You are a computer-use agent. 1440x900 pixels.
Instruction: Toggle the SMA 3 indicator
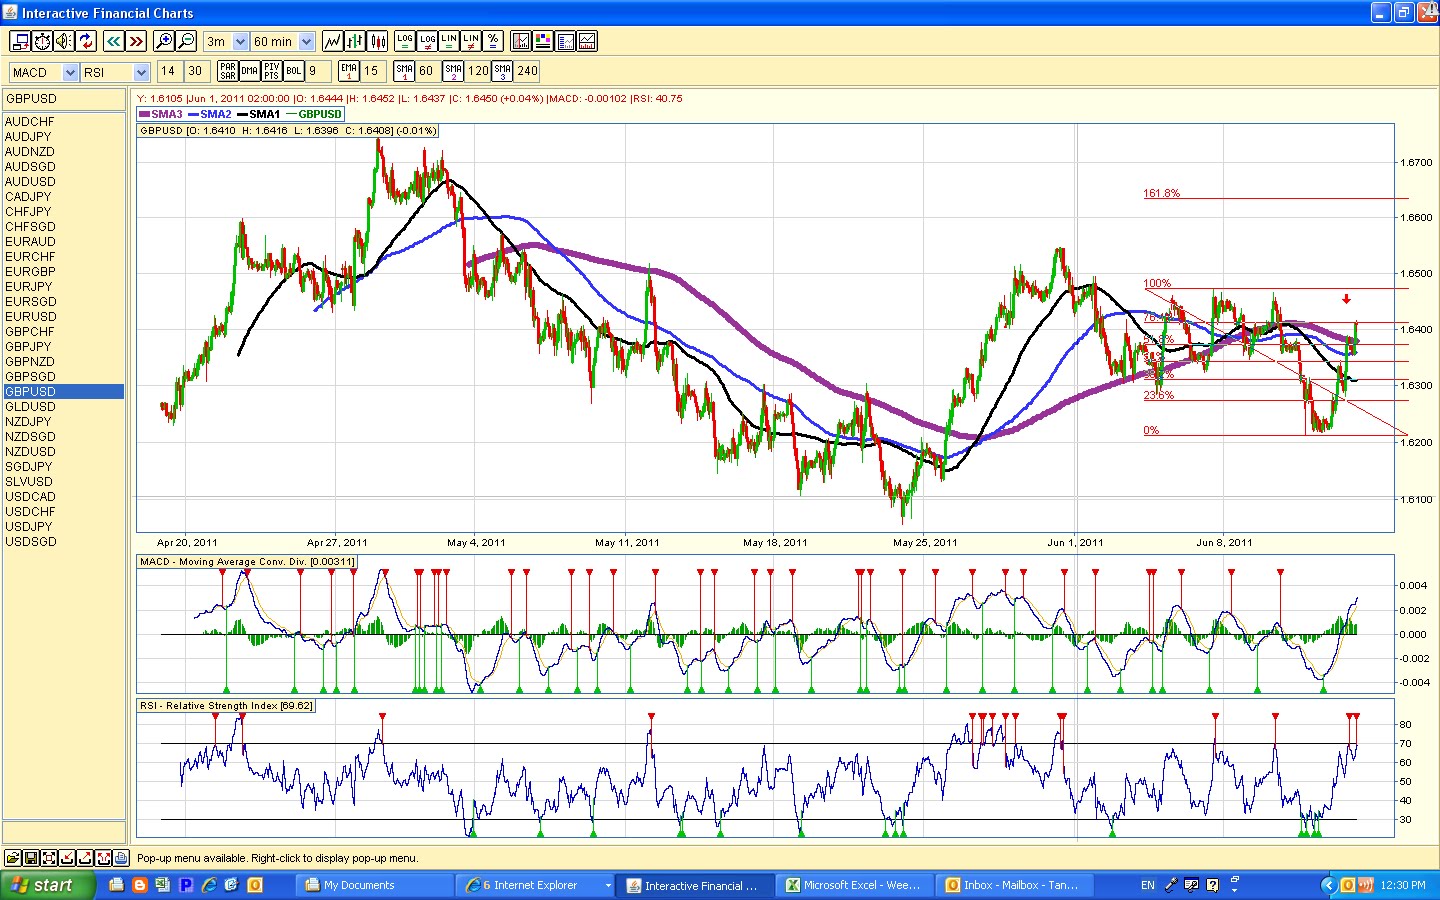[502, 71]
